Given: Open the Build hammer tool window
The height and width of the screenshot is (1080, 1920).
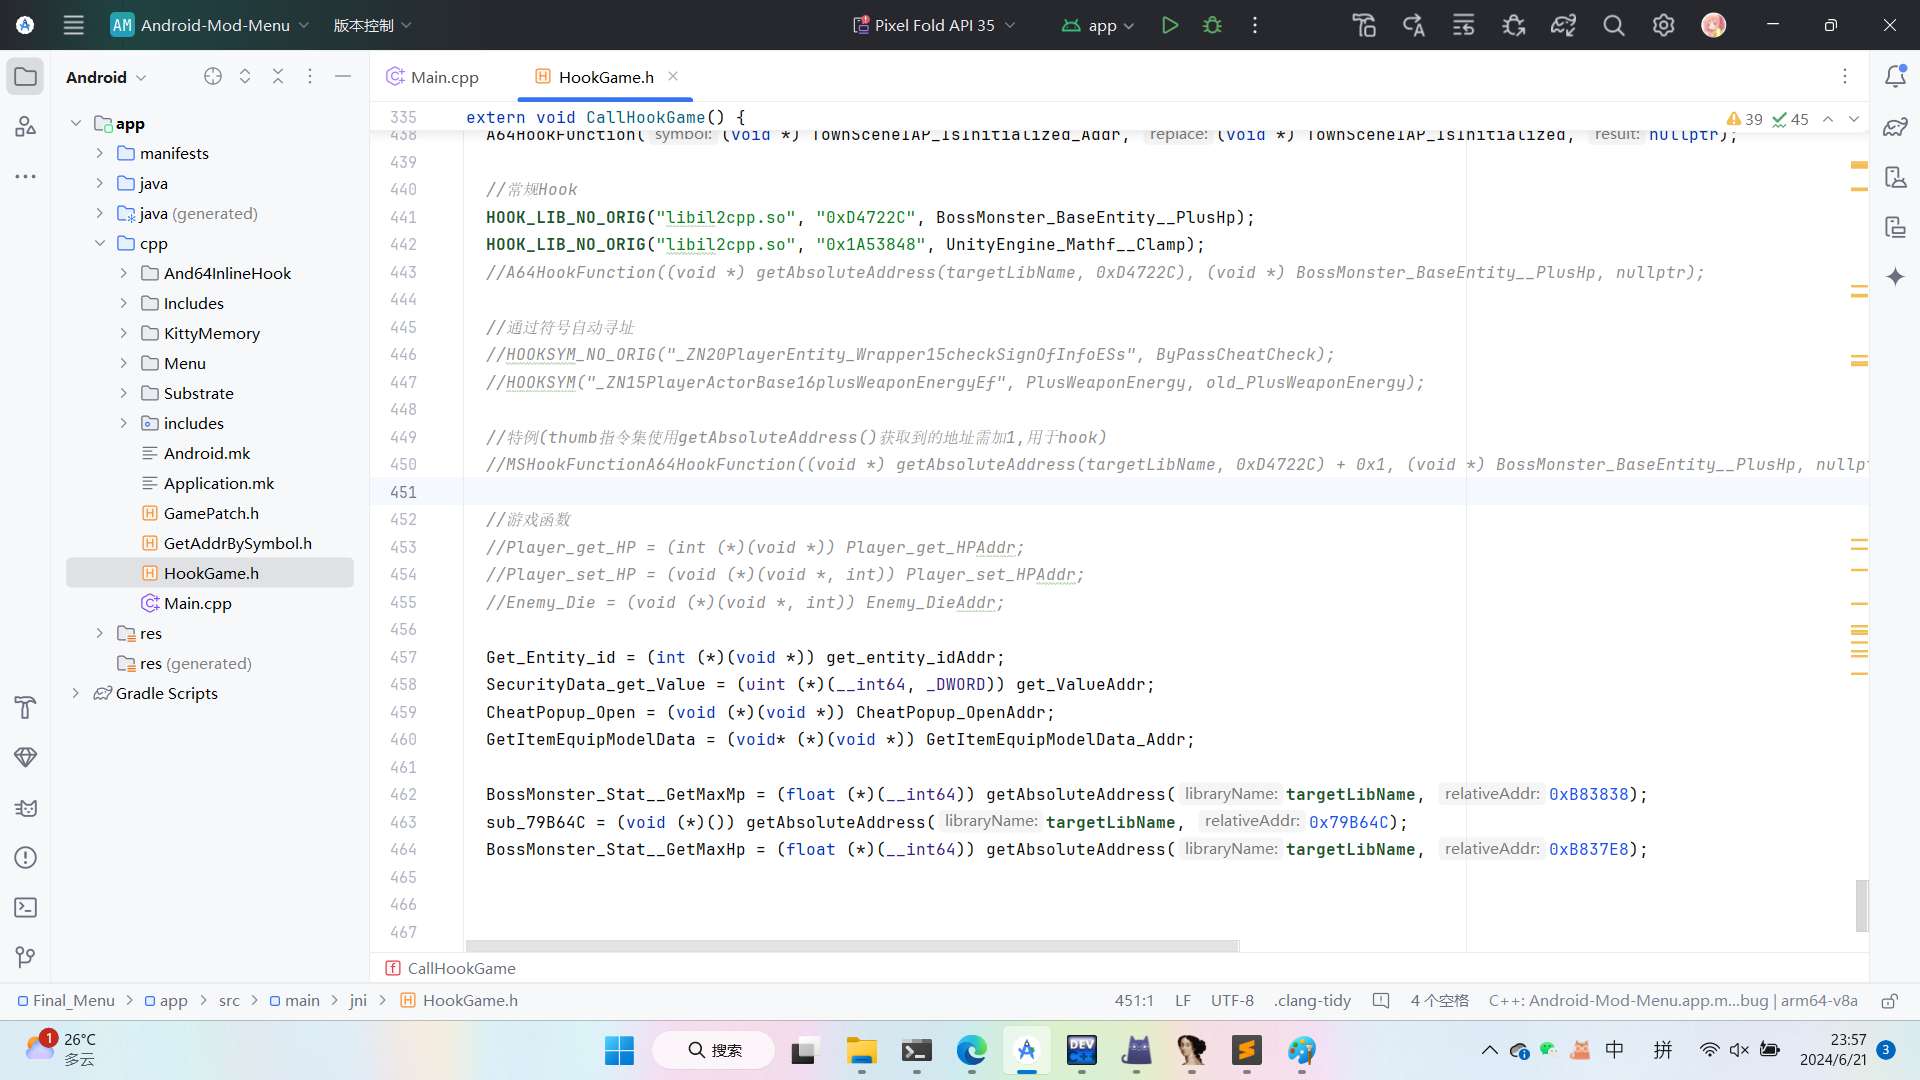Looking at the screenshot, I should tap(26, 707).
